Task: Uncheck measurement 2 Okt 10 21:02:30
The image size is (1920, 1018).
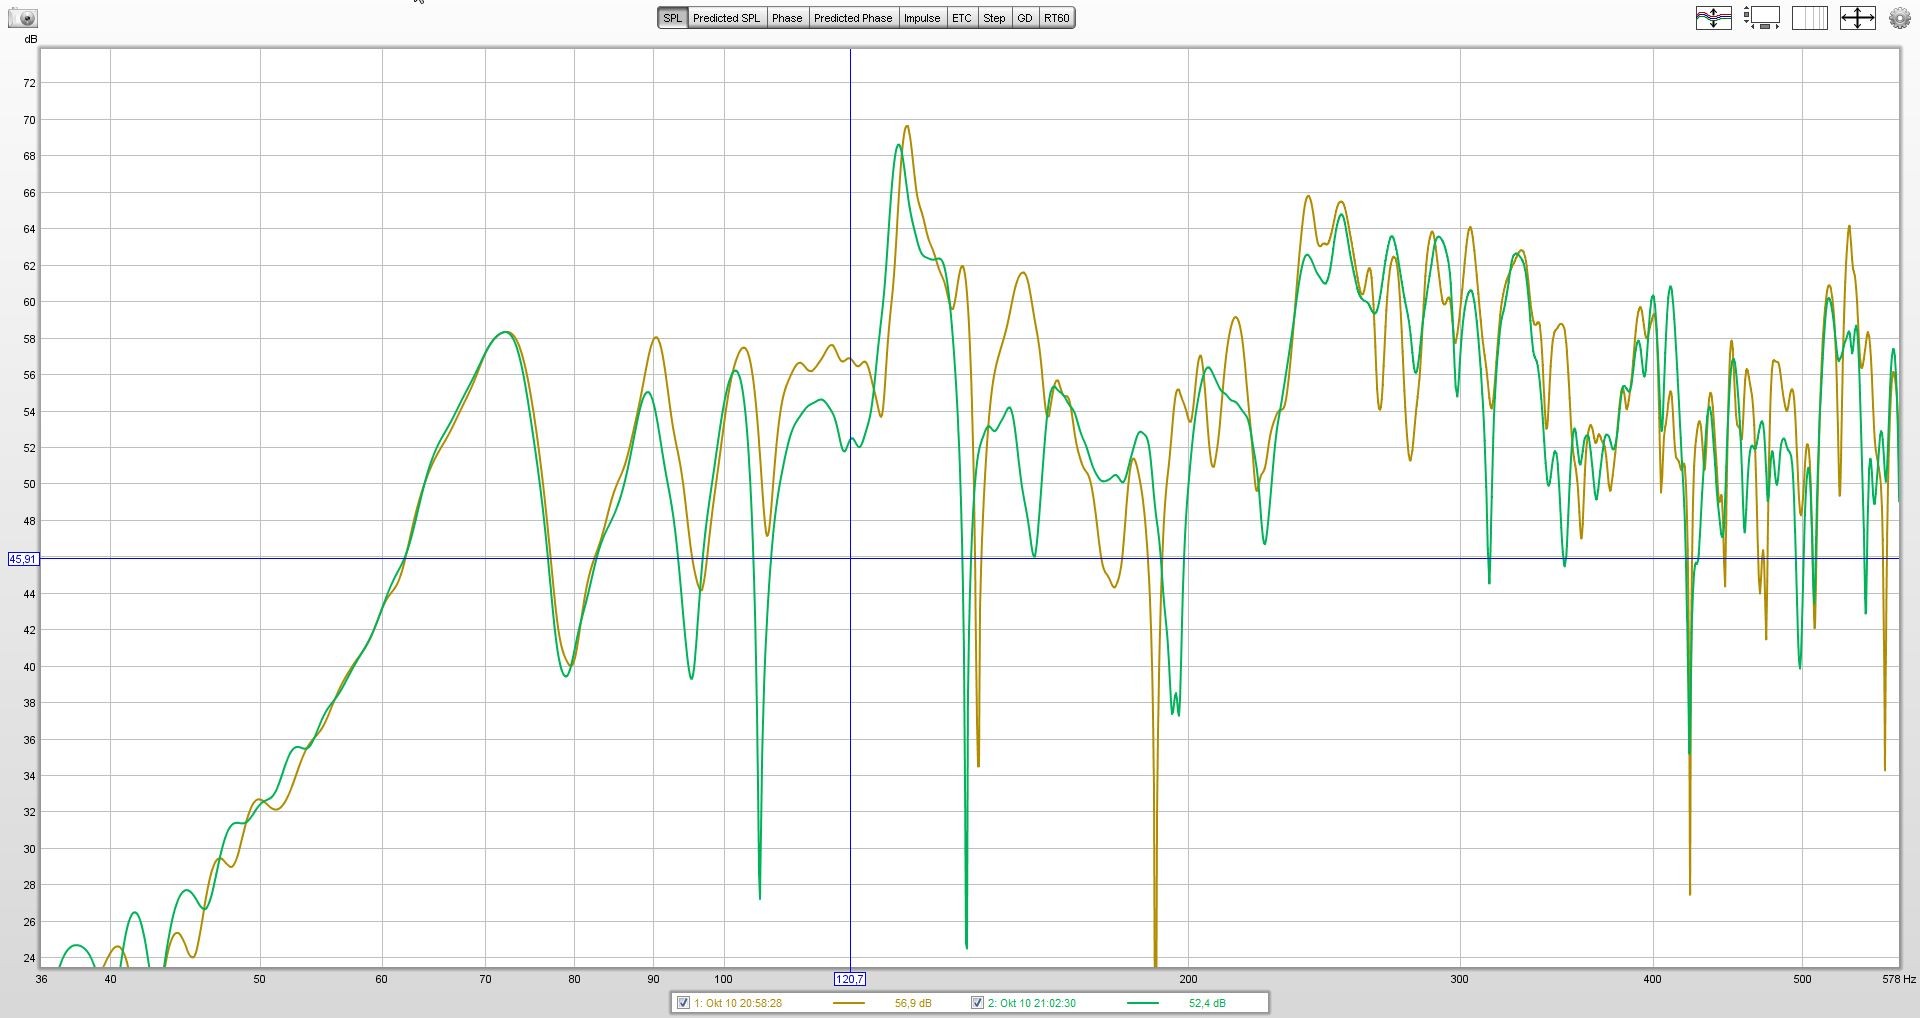Action: 978,1003
